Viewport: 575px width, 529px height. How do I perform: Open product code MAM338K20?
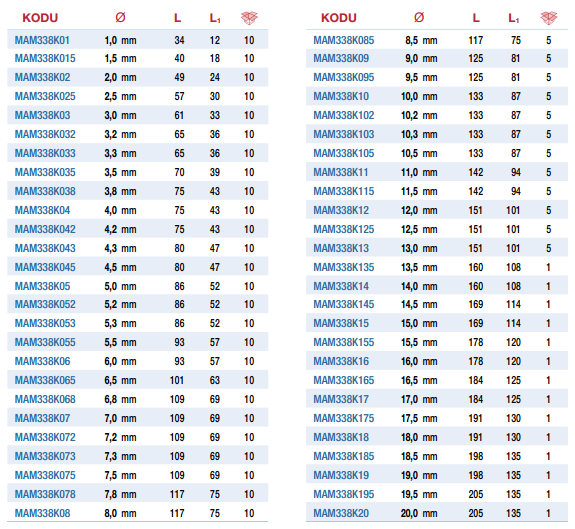coord(341,513)
